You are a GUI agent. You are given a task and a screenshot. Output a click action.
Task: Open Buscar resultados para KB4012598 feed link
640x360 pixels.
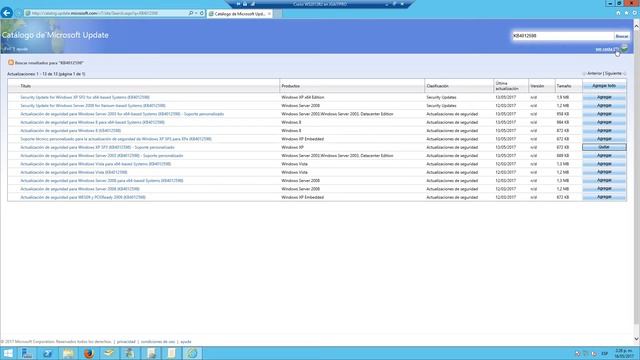point(49,63)
